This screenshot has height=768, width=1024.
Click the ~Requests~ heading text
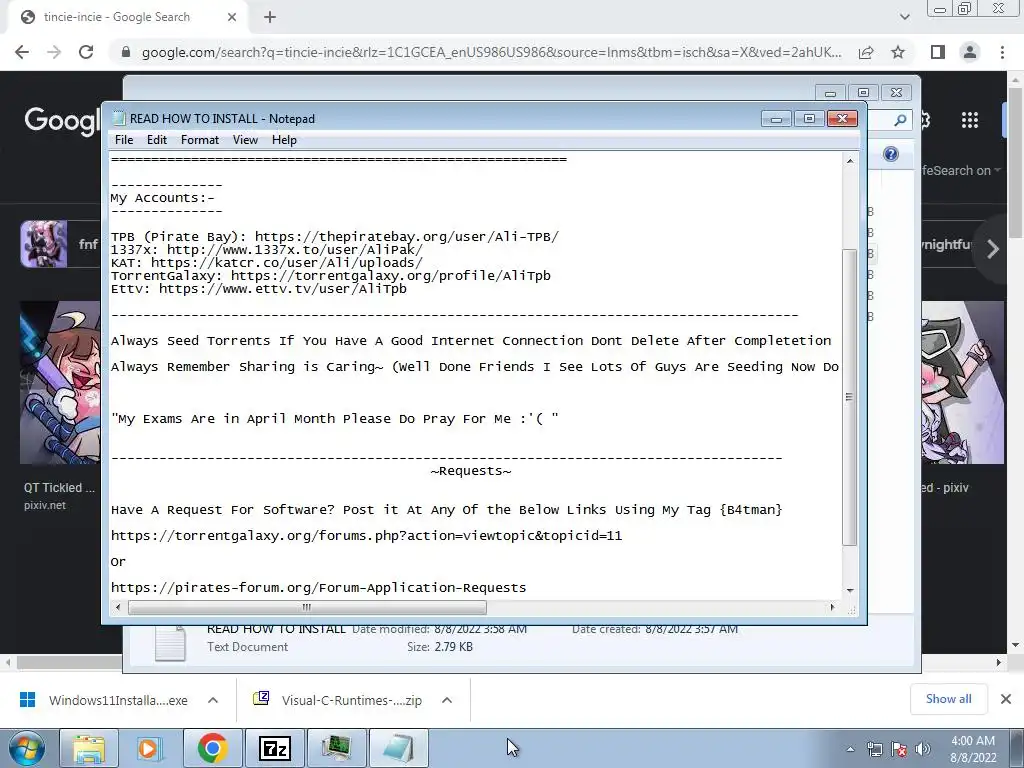tap(471, 471)
